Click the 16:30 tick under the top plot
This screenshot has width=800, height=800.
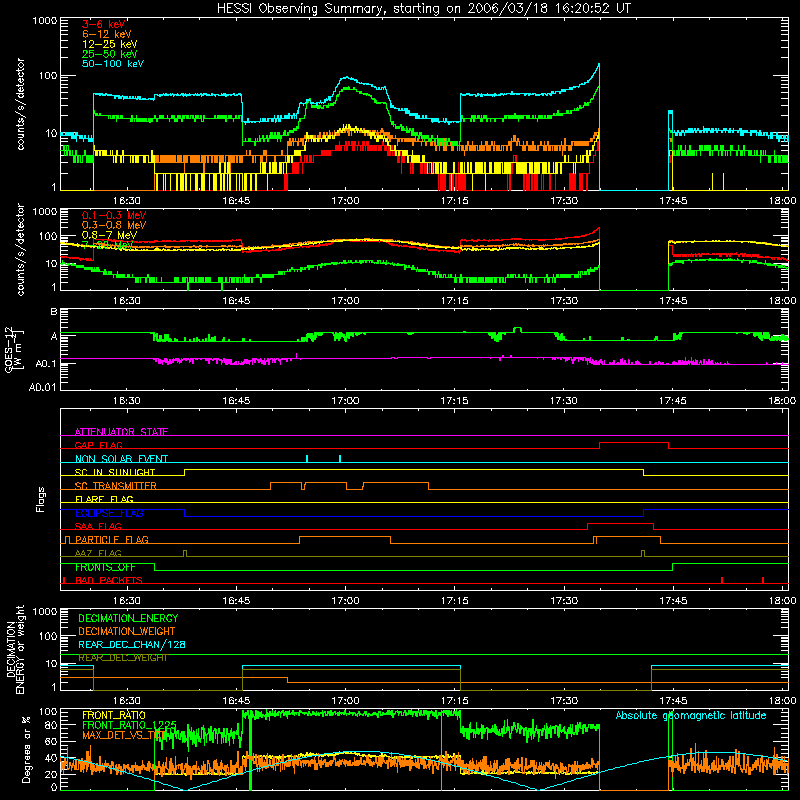[127, 201]
